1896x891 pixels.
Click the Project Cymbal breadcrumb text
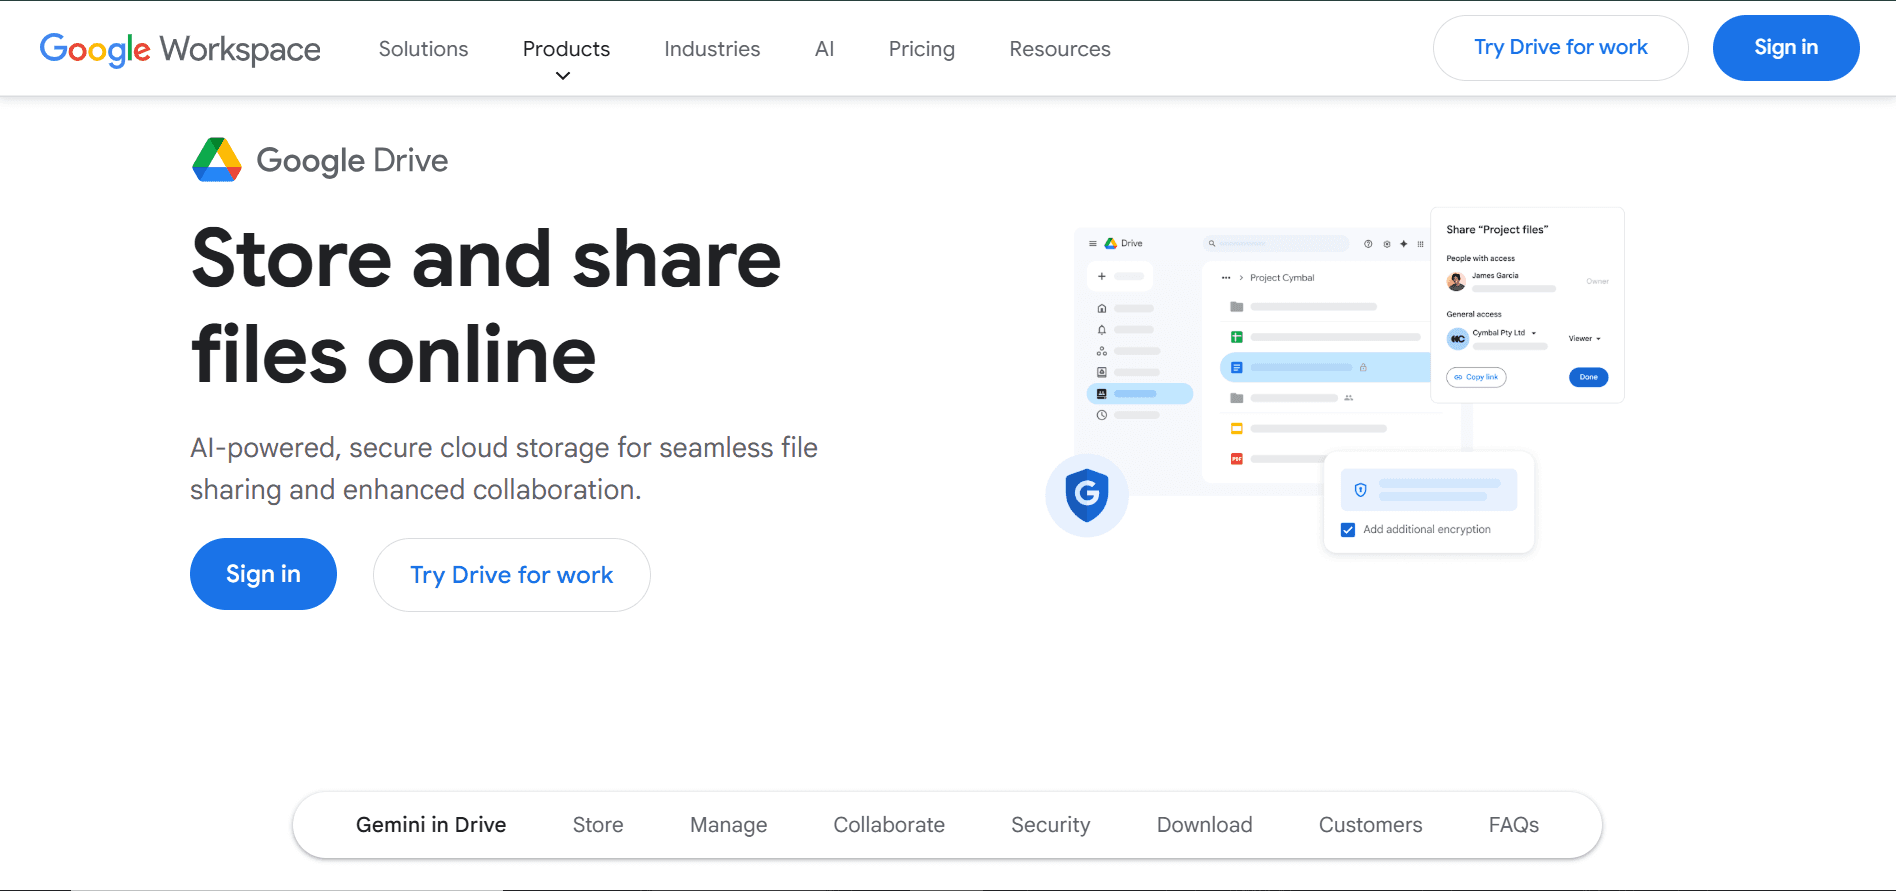pos(1282,278)
